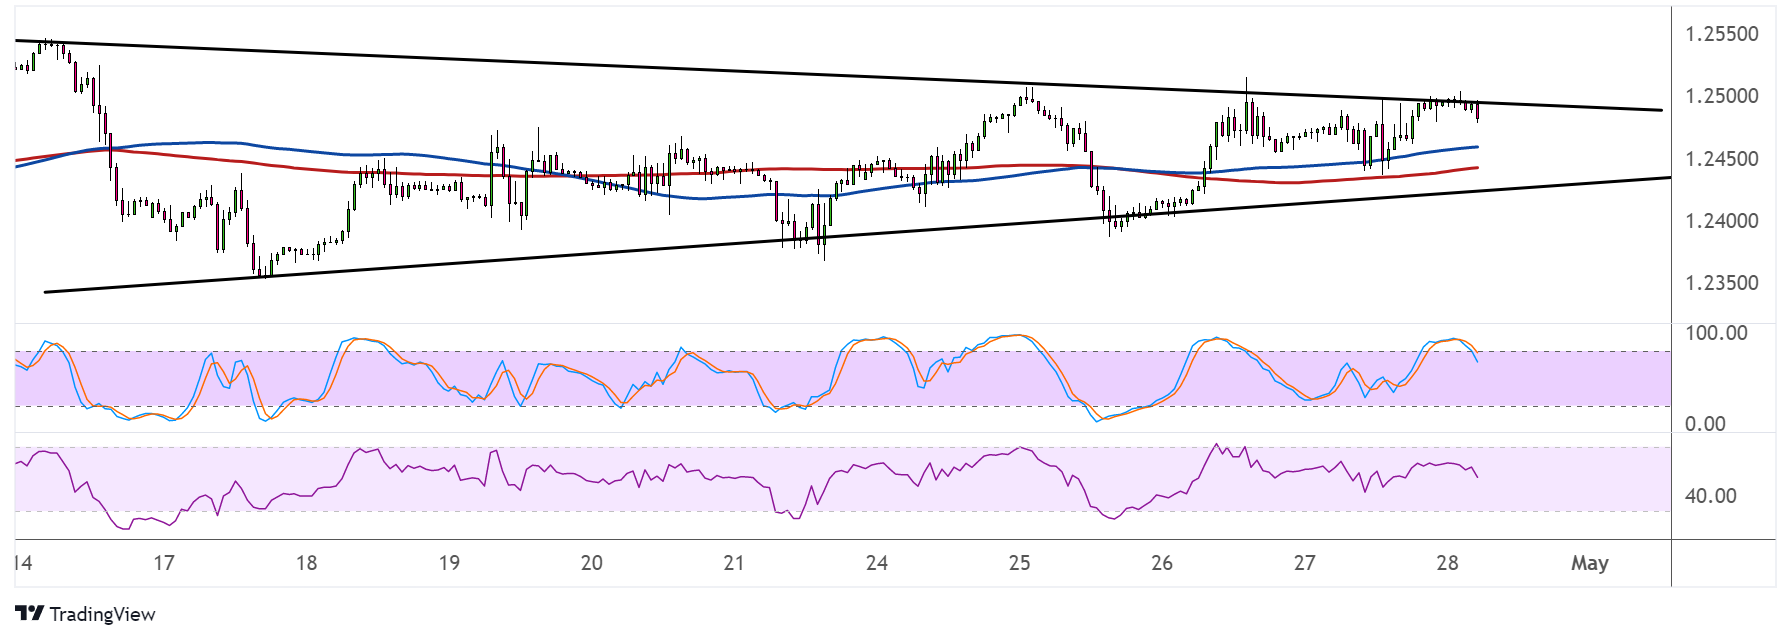This screenshot has width=1791, height=640.
Task: Click the 1.25000 price label
Action: (1721, 96)
